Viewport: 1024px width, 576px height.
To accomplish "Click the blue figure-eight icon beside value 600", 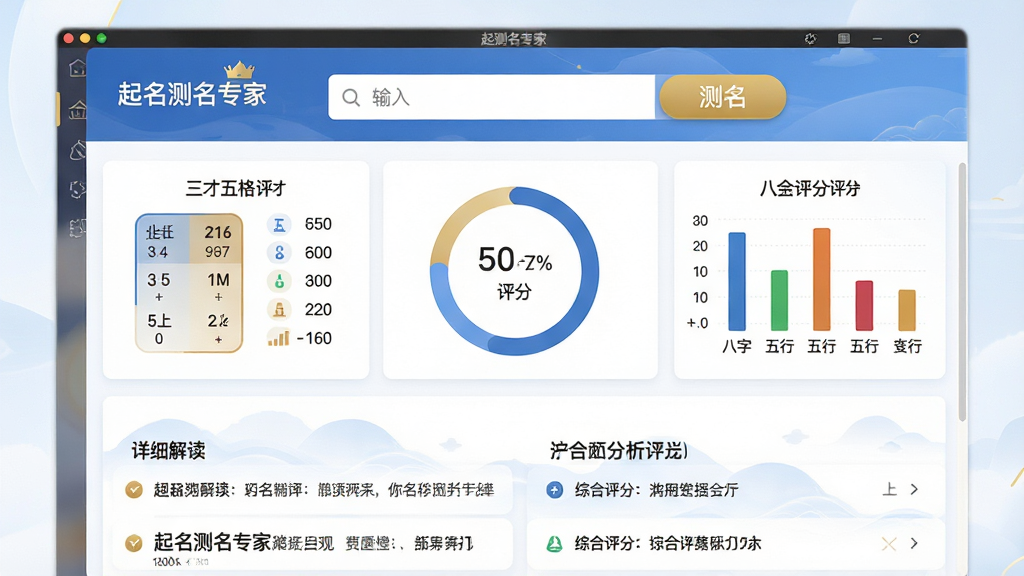I will click(279, 253).
